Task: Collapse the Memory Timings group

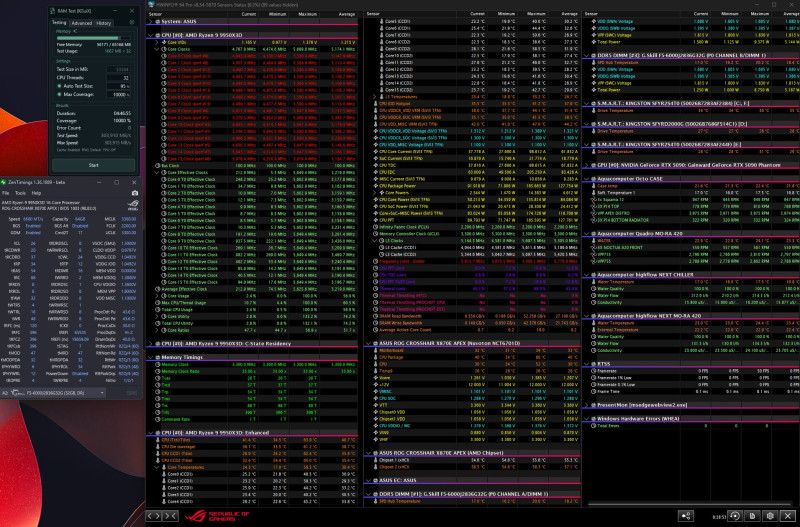Action: (x=151, y=358)
